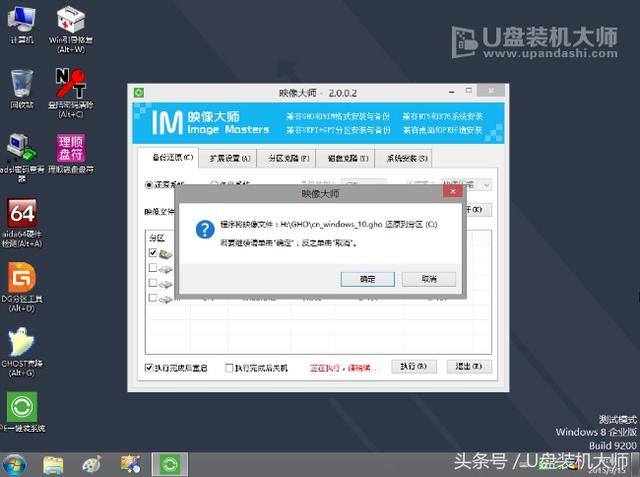The width and height of the screenshot is (640, 477).
Task: Click the Execute (R) button
Action: click(x=413, y=366)
